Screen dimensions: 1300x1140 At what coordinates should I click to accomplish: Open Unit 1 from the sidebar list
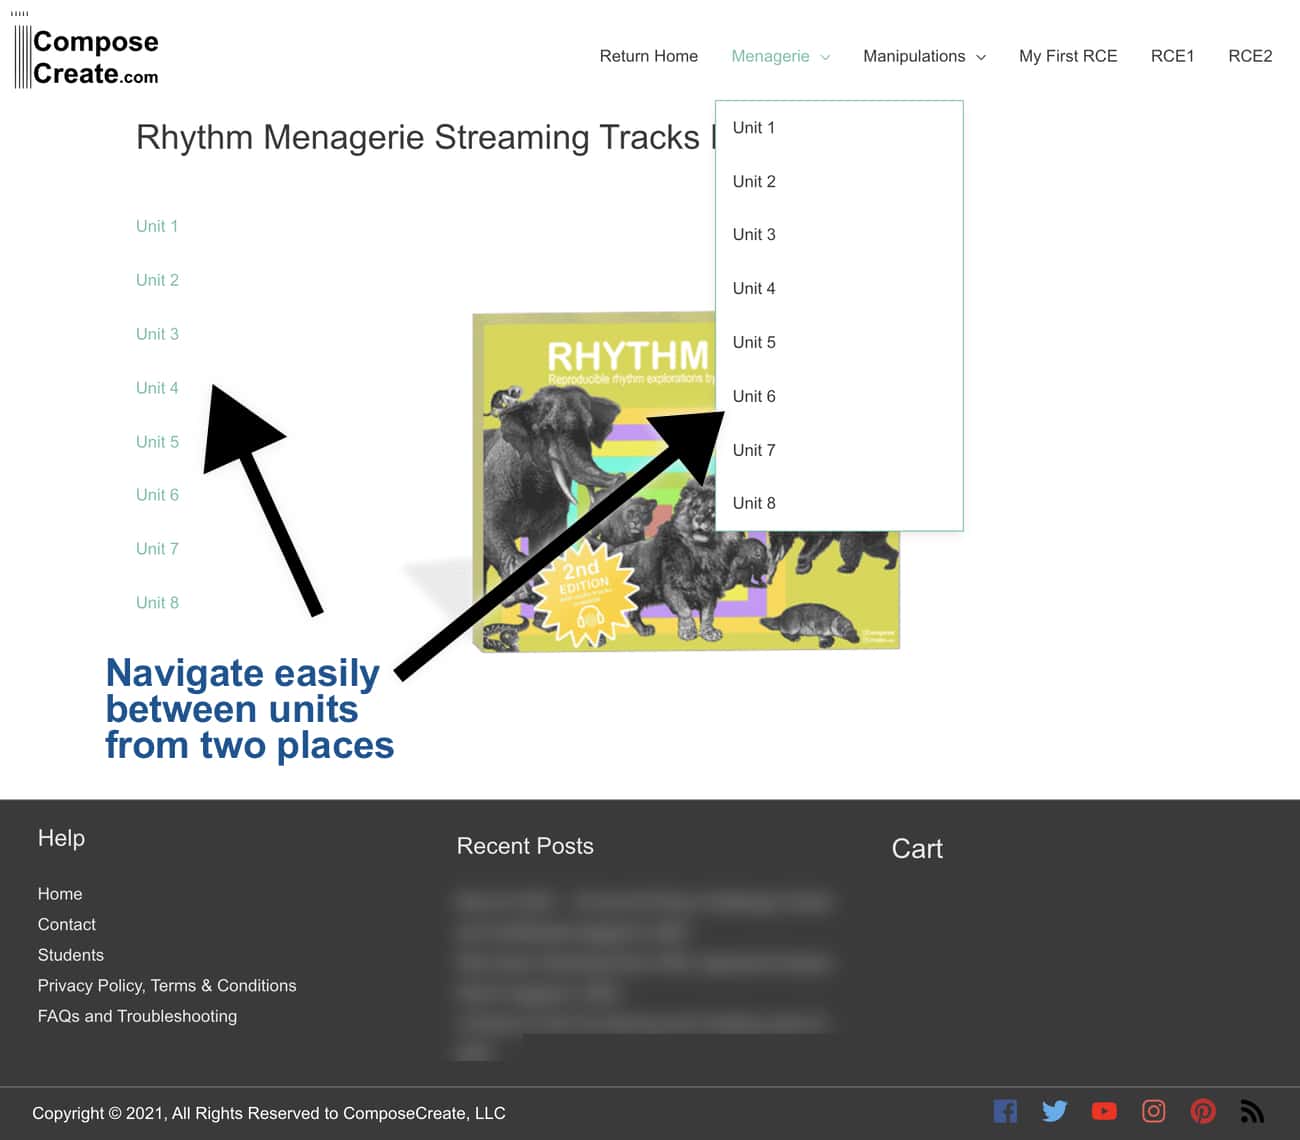click(x=156, y=226)
